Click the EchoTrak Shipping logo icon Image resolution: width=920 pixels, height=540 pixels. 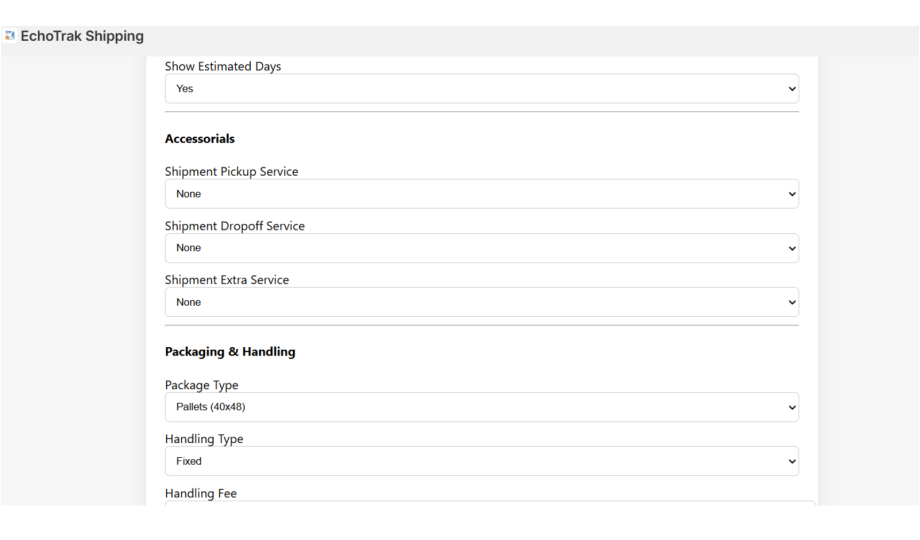coord(9,37)
